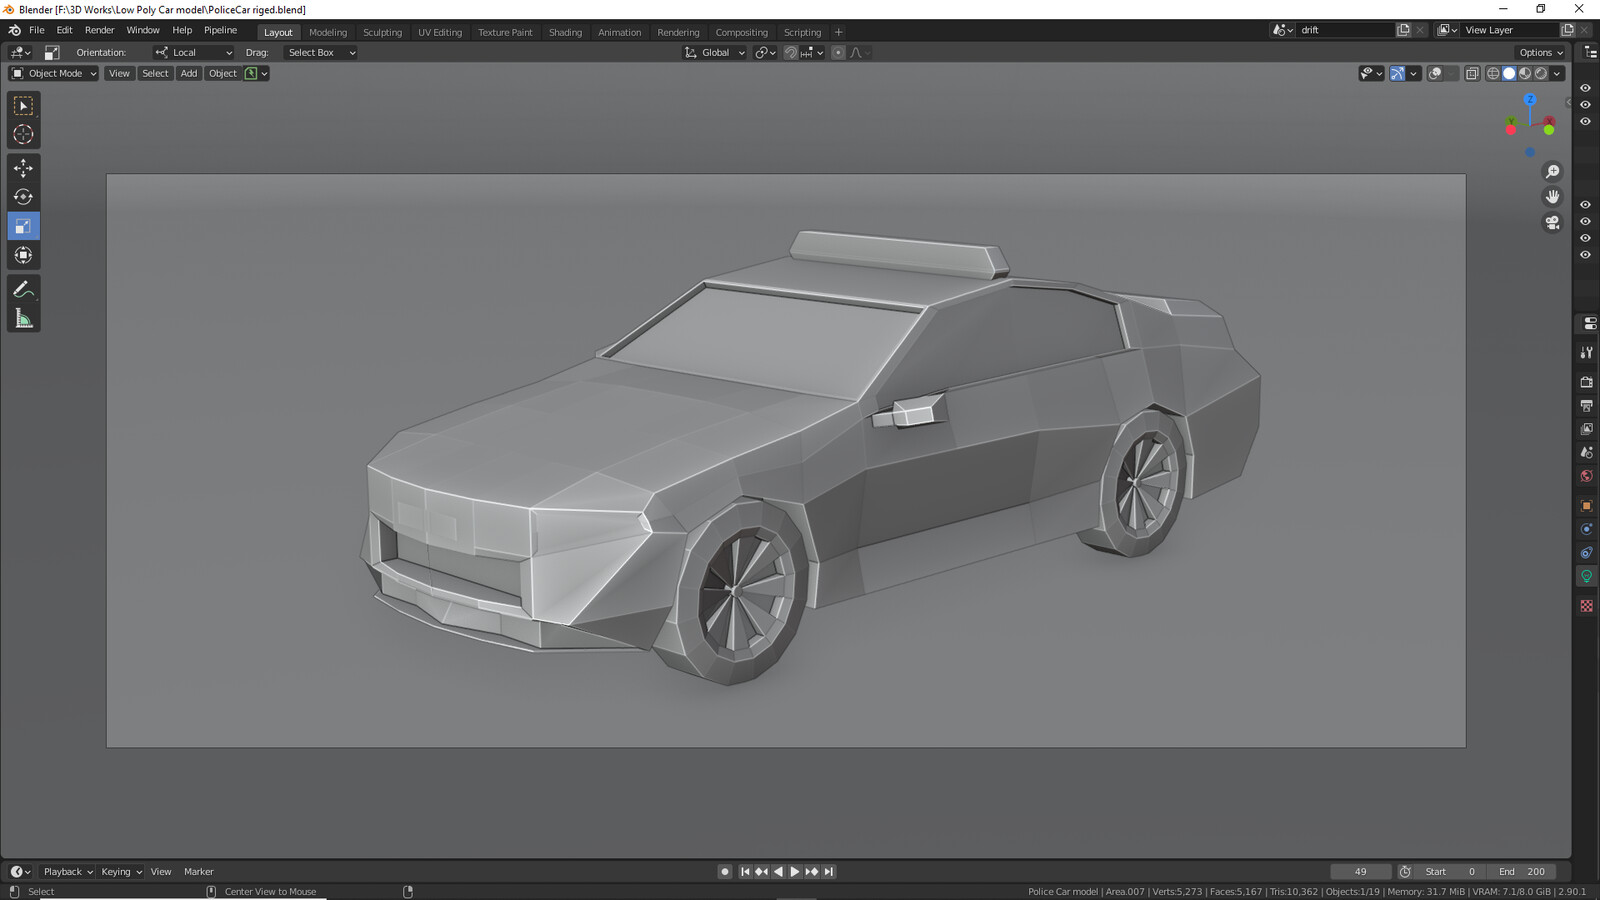1600x900 pixels.
Task: Open the Render menu
Action: coord(99,30)
